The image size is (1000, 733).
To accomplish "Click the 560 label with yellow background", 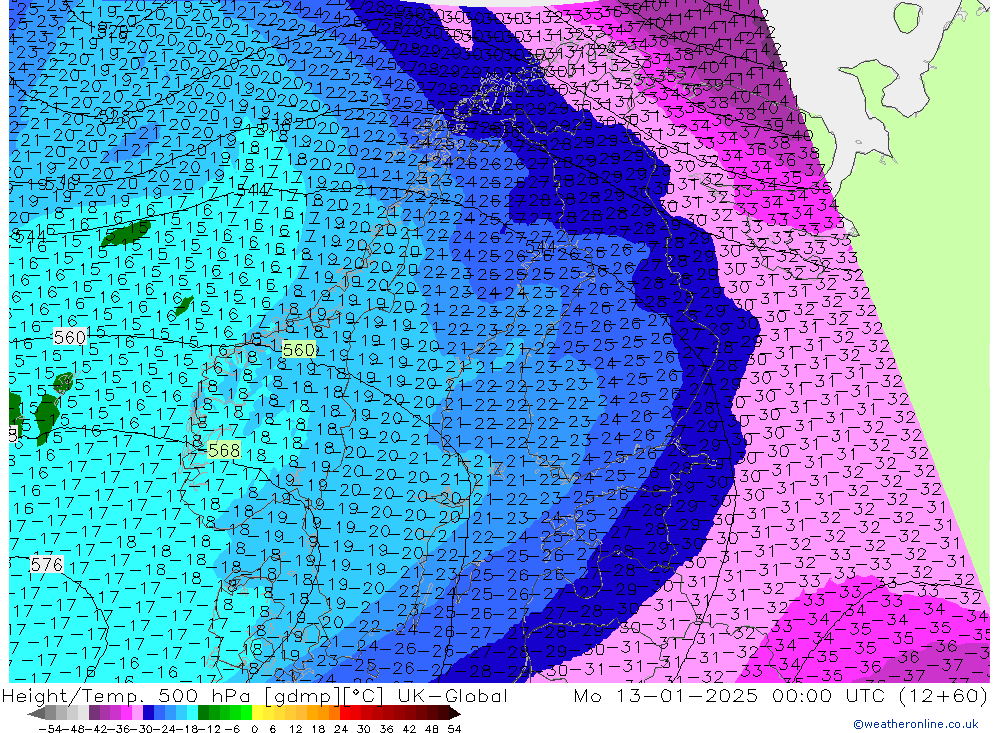I will click(298, 350).
